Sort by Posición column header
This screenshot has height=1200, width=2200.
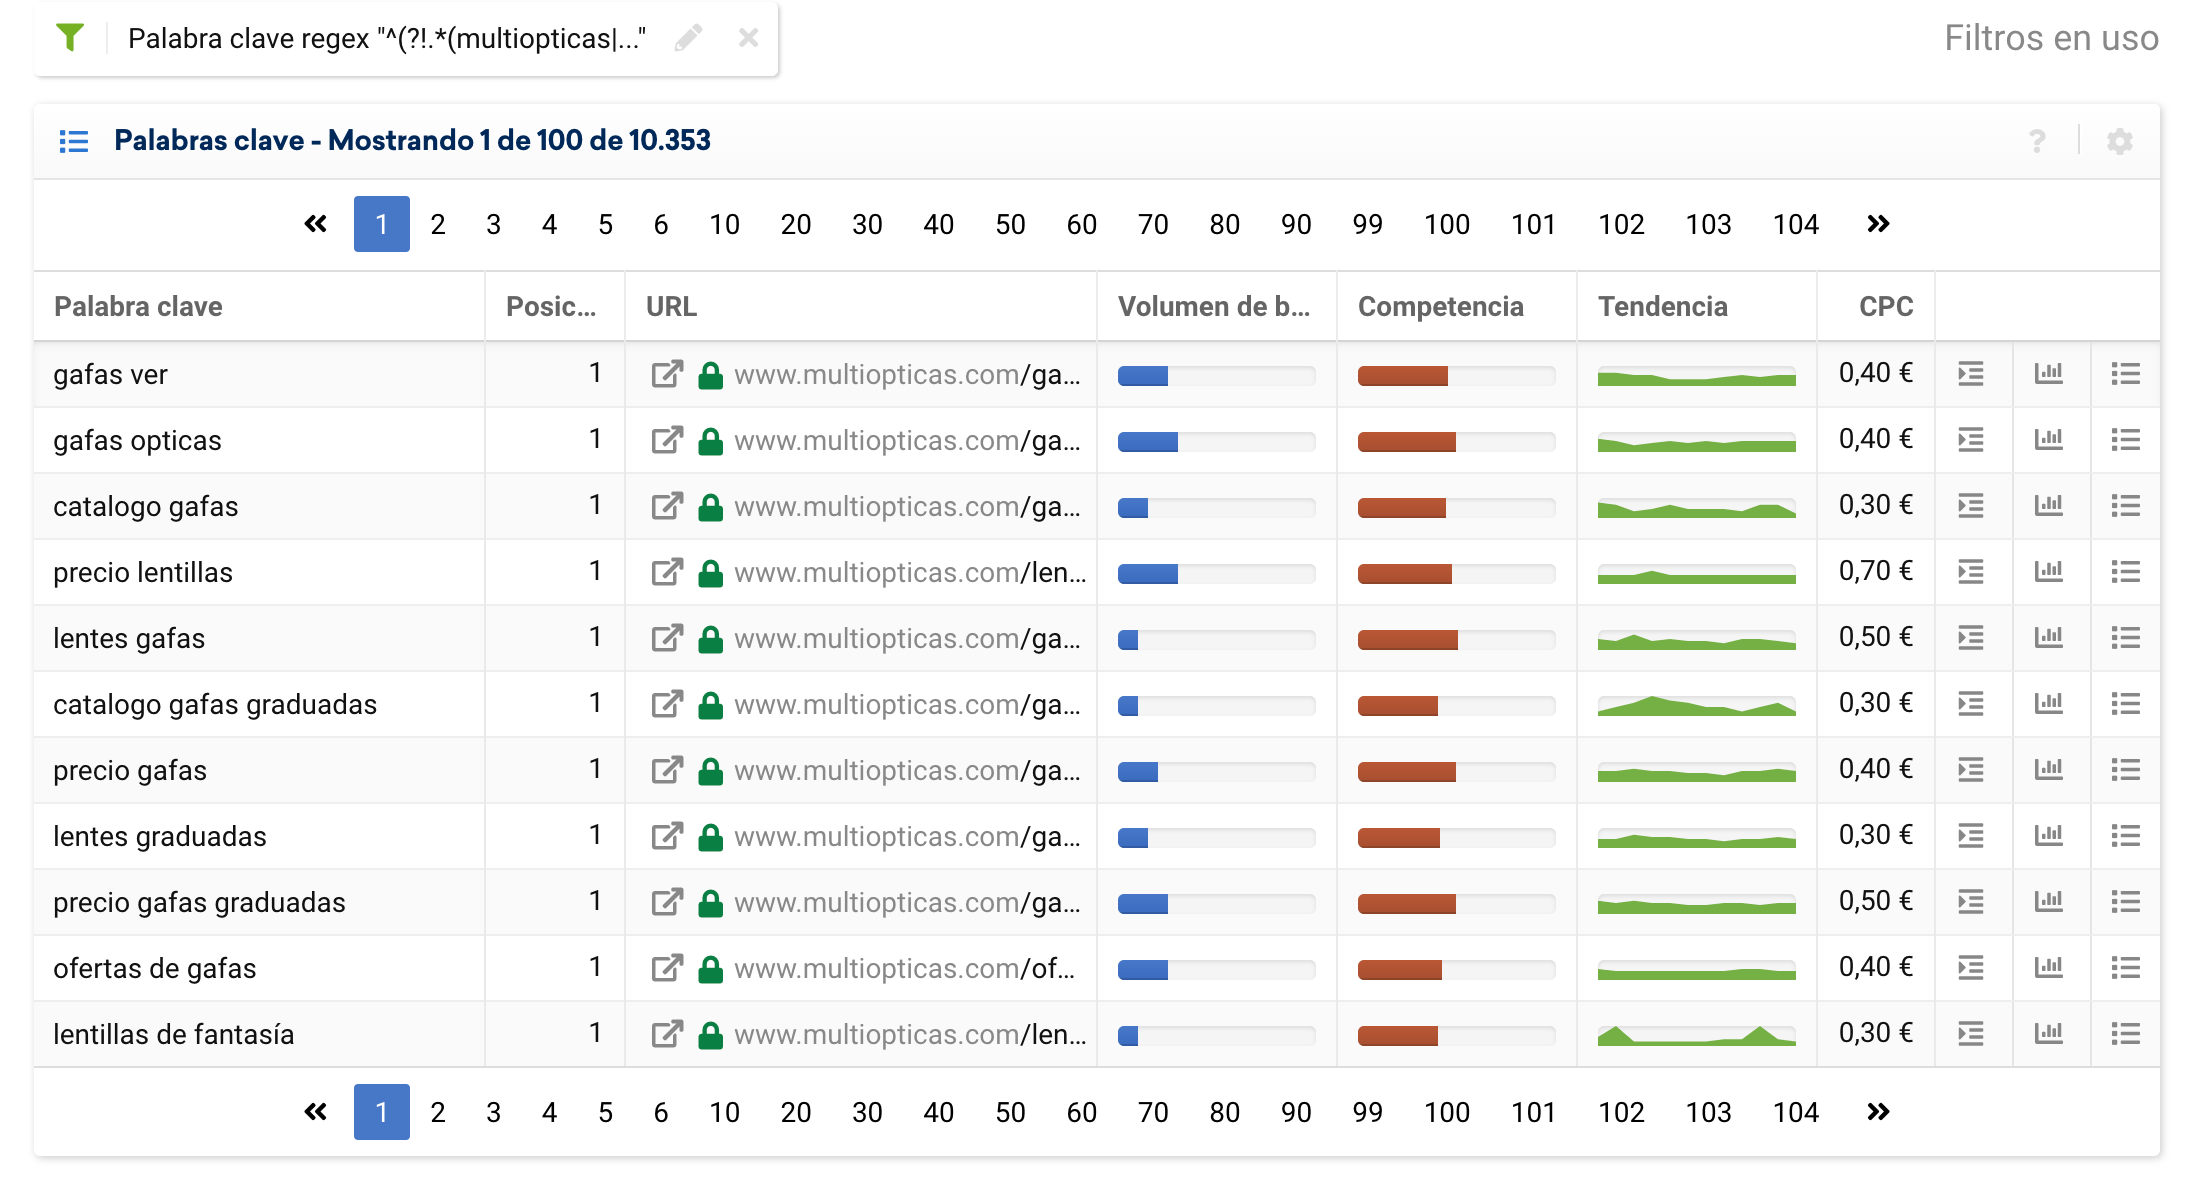[x=551, y=306]
